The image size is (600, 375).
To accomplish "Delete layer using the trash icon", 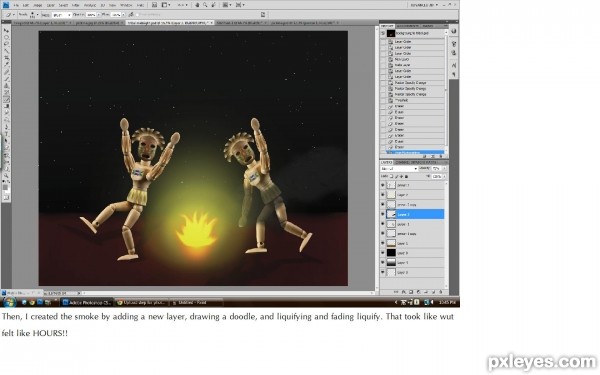I will (x=441, y=292).
